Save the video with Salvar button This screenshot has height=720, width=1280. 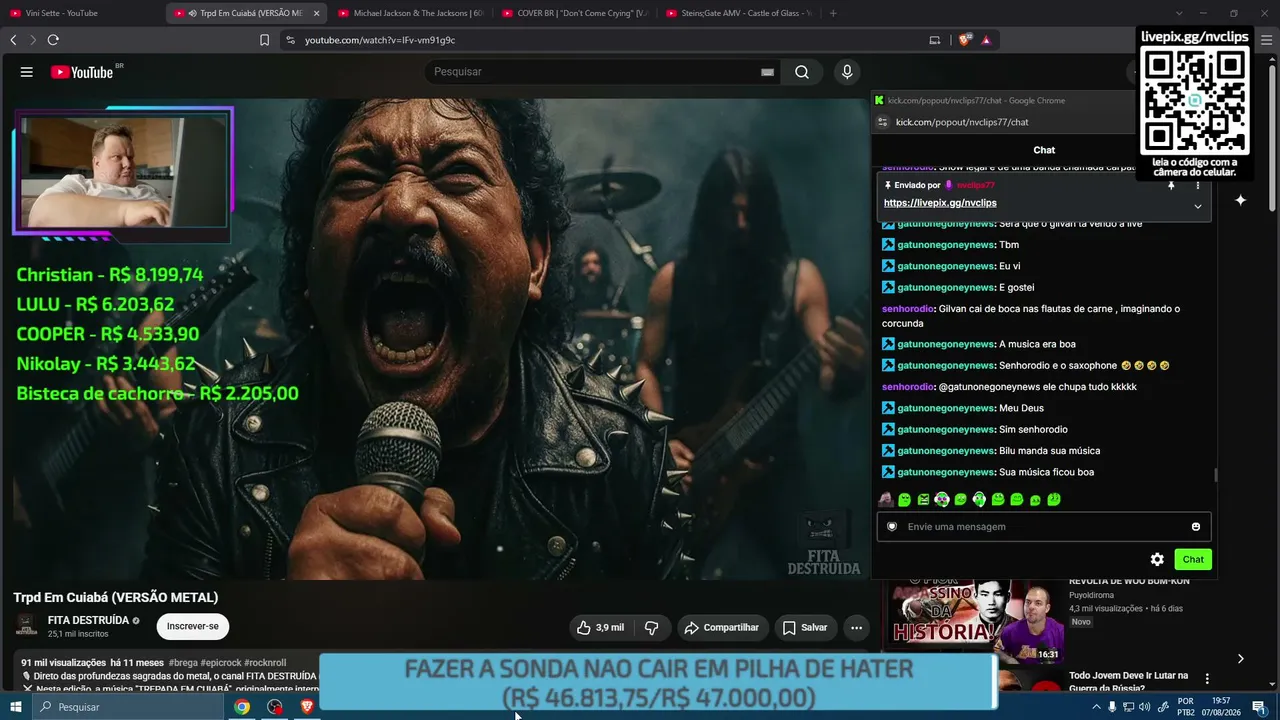click(x=805, y=627)
